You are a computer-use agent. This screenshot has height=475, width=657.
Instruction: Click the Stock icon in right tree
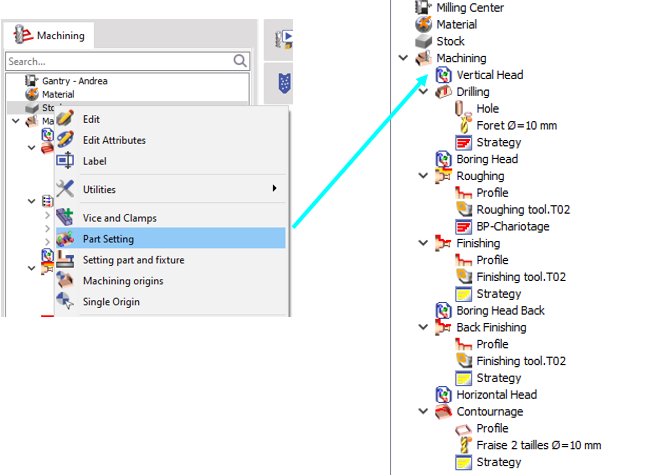424,41
